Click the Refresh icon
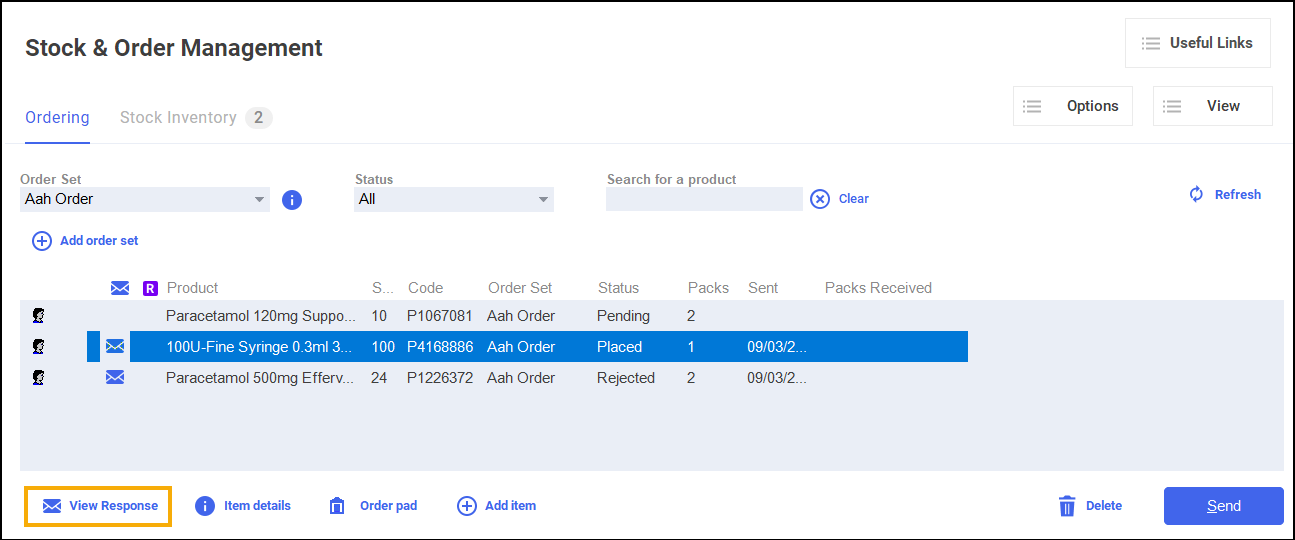Image resolution: width=1295 pixels, height=540 pixels. click(1196, 194)
